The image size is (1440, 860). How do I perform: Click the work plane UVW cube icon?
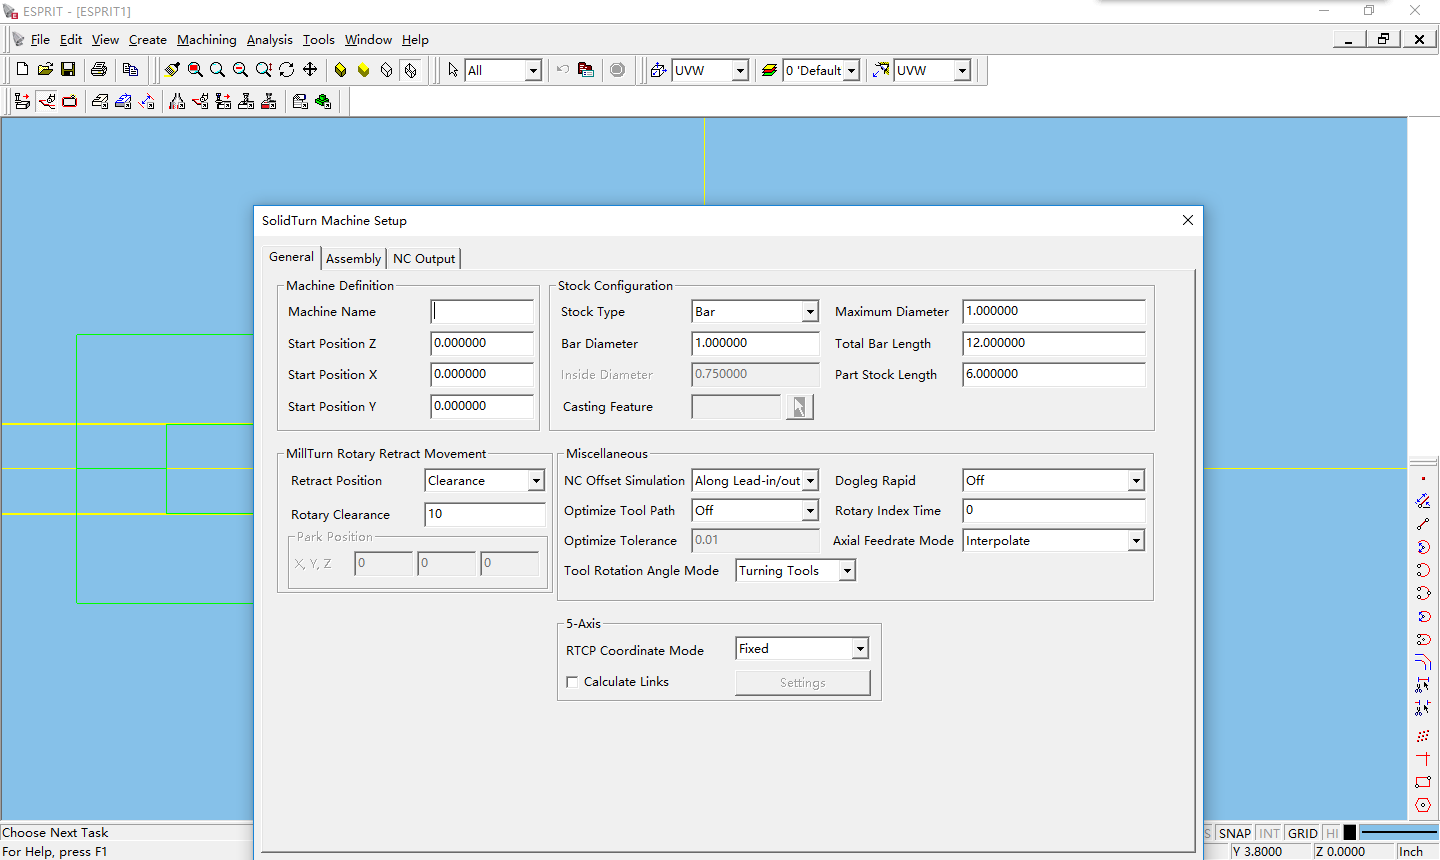click(658, 70)
